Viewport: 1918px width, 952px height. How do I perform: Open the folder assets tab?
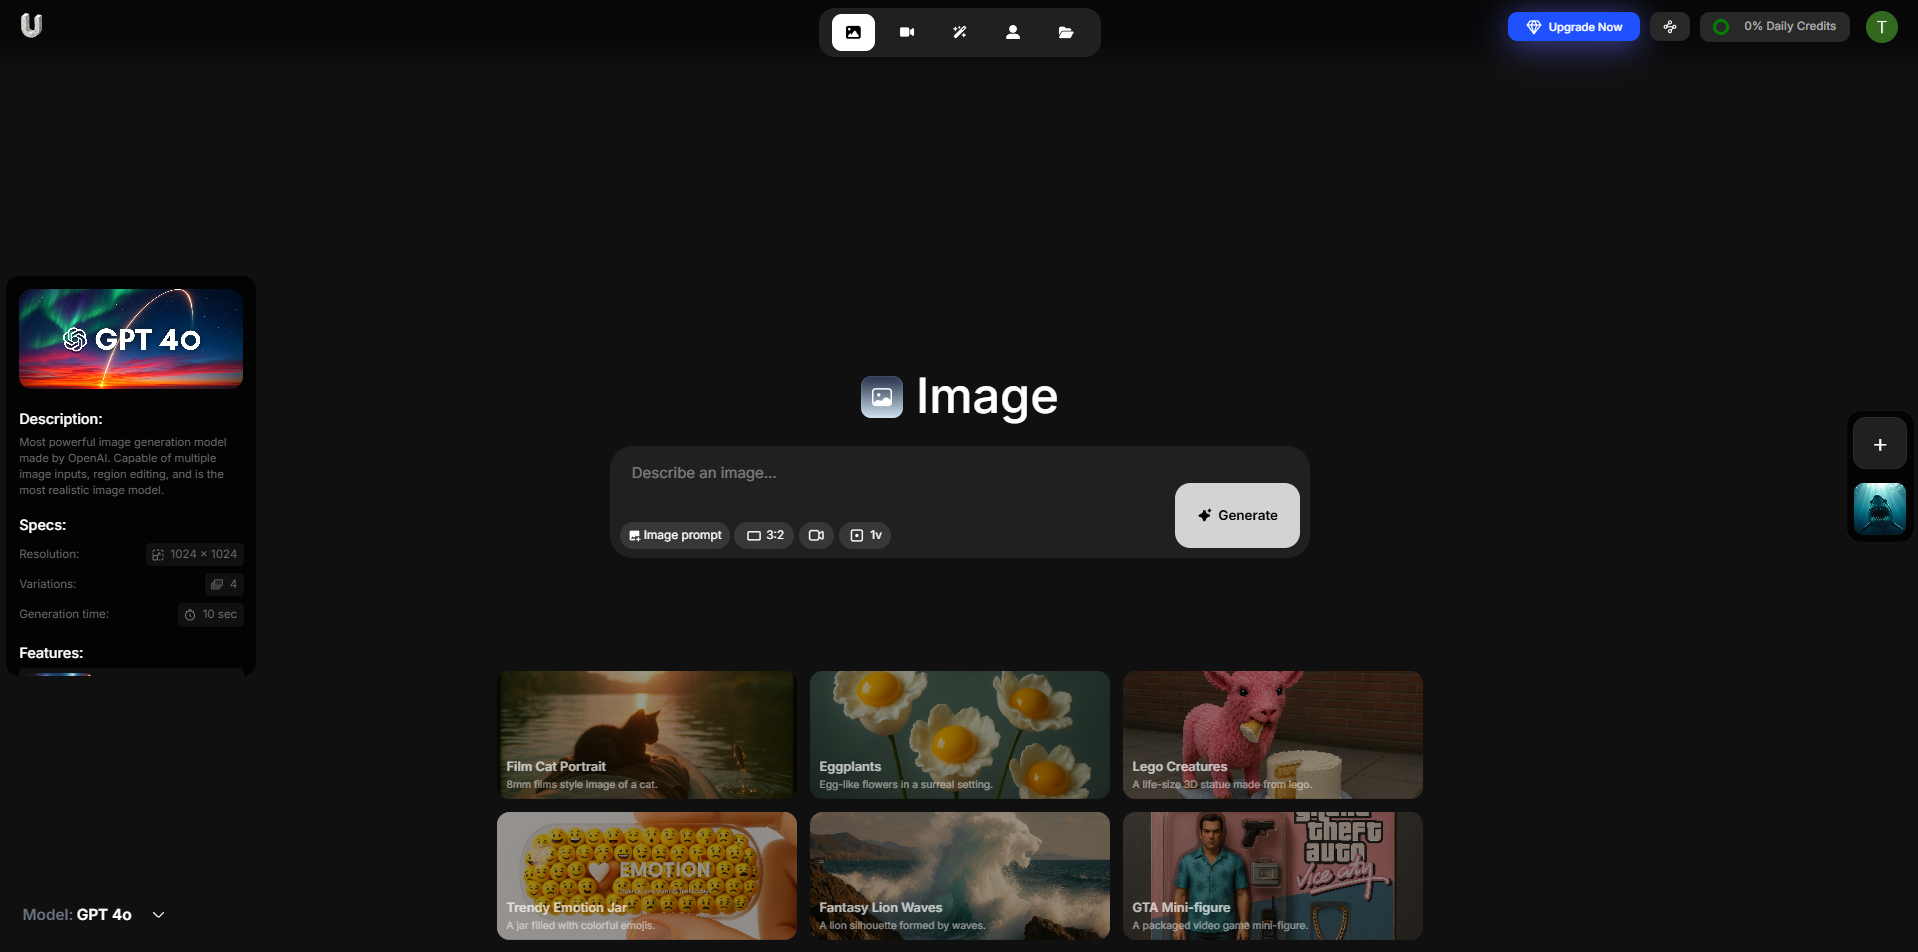click(x=1066, y=32)
